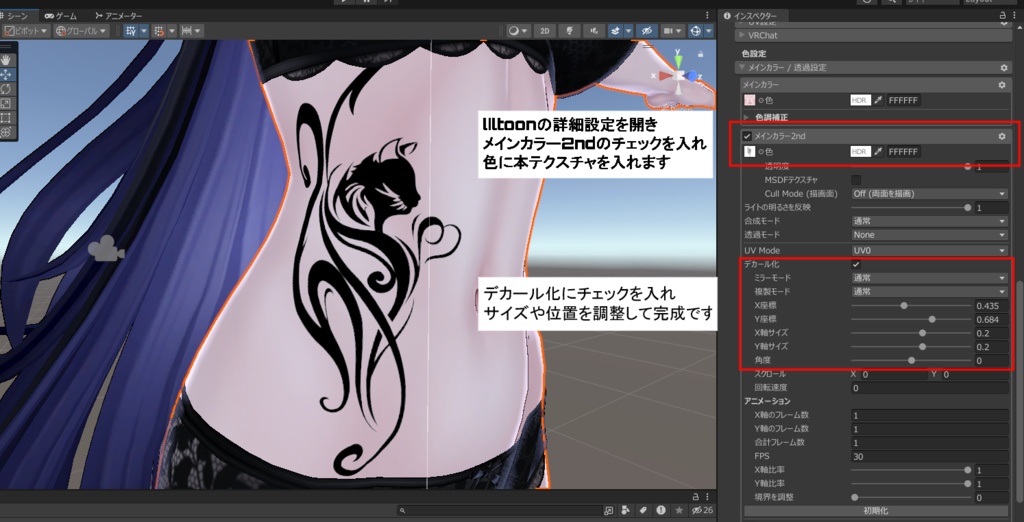
Task: Open the UV Mode dropdown
Action: click(929, 251)
